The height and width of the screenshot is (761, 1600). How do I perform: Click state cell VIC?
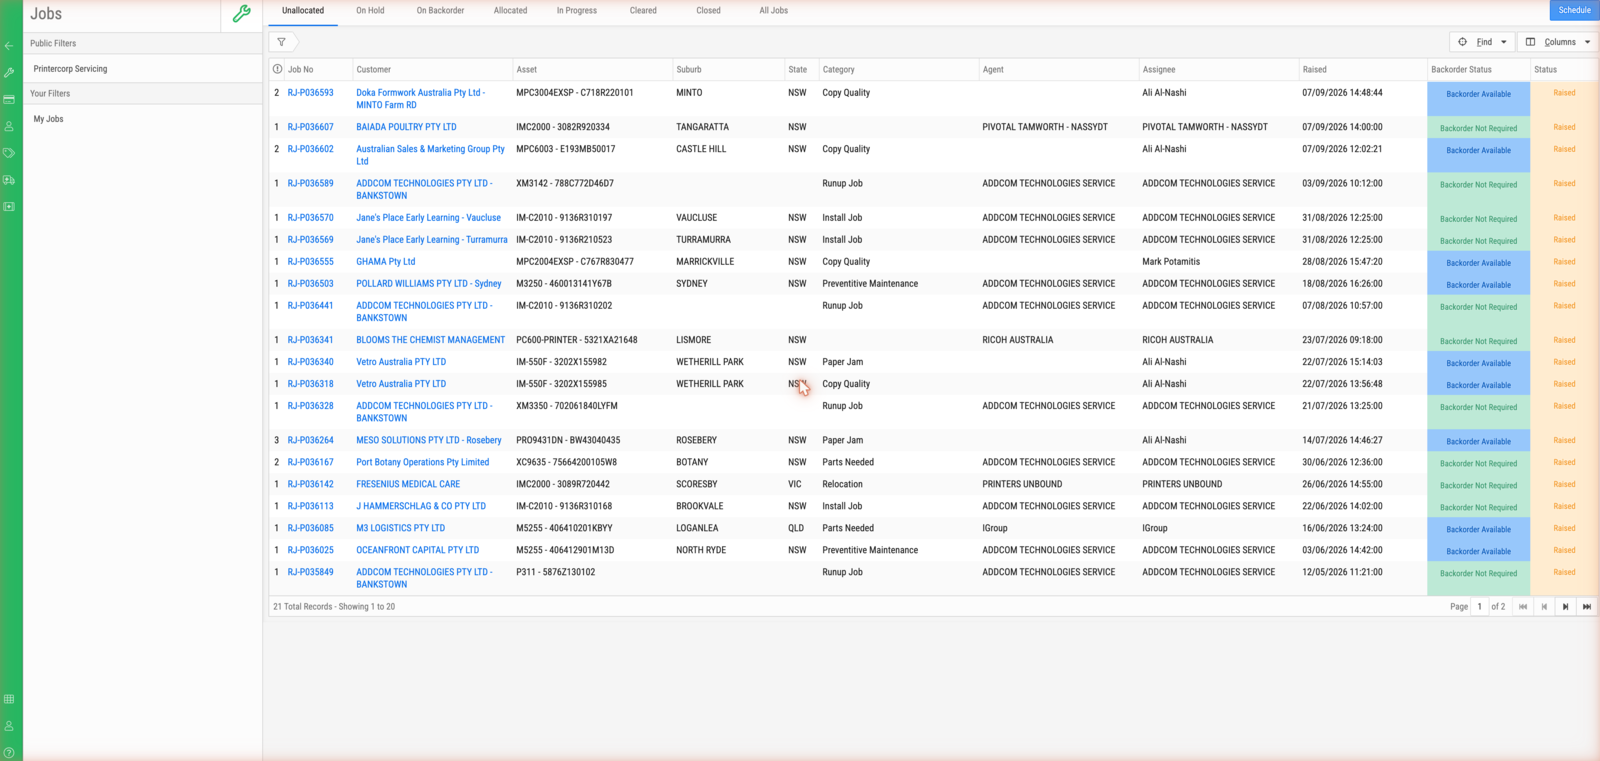tap(795, 484)
